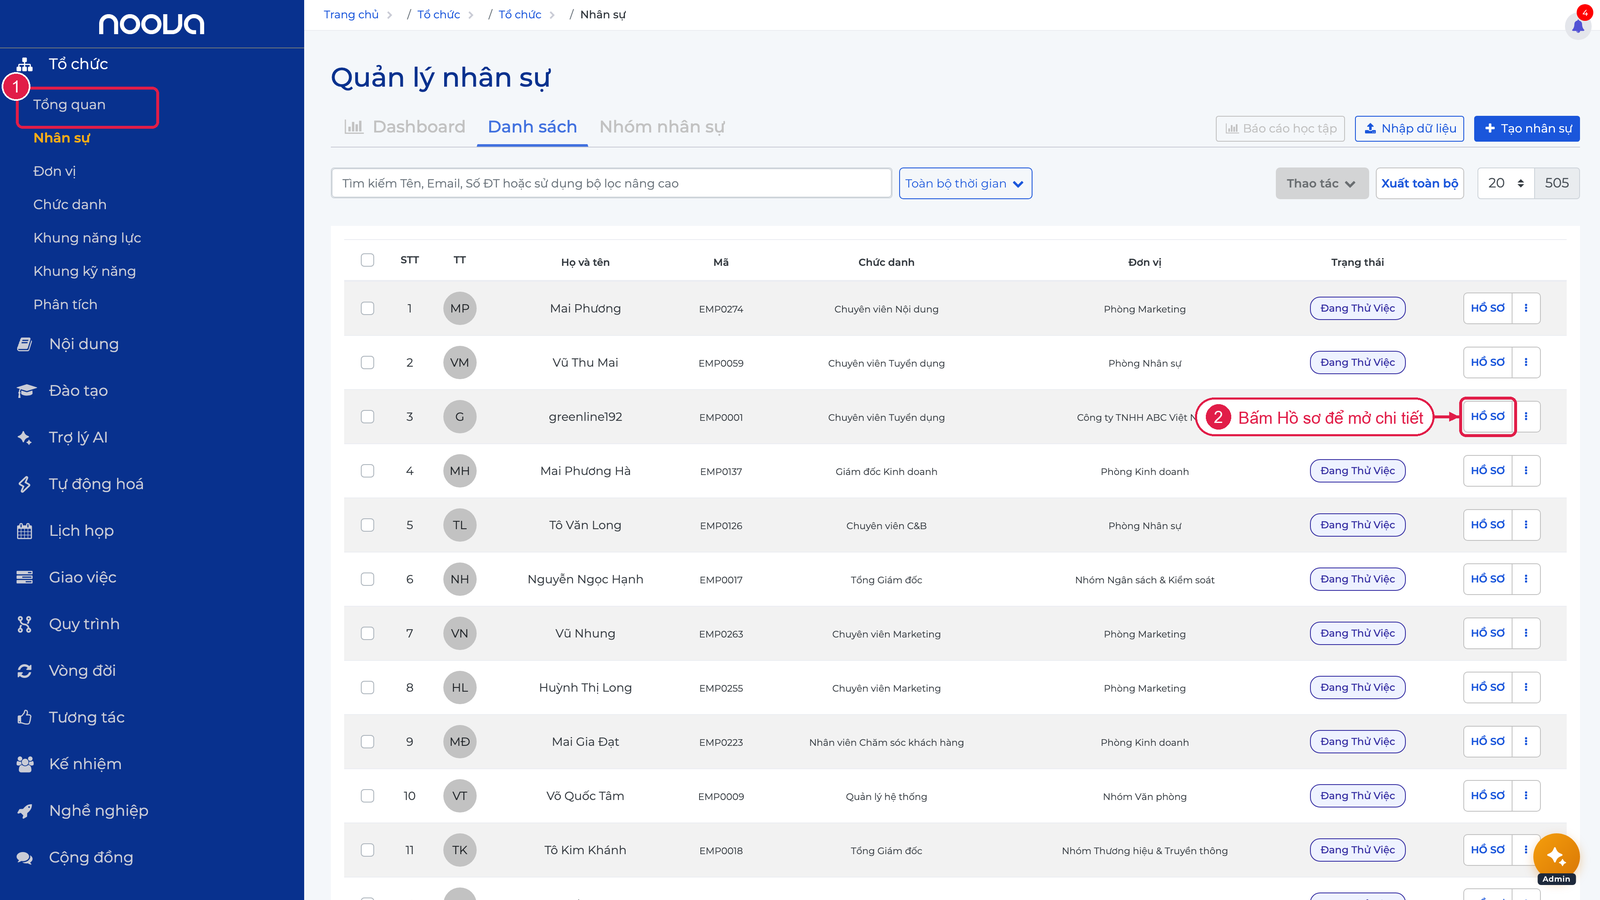1600x900 pixels.
Task: Click the total count 505 box
Action: 1557,183
